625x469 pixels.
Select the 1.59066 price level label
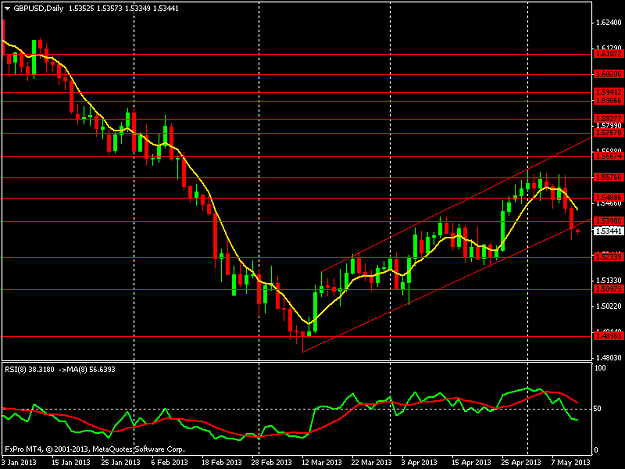point(608,100)
